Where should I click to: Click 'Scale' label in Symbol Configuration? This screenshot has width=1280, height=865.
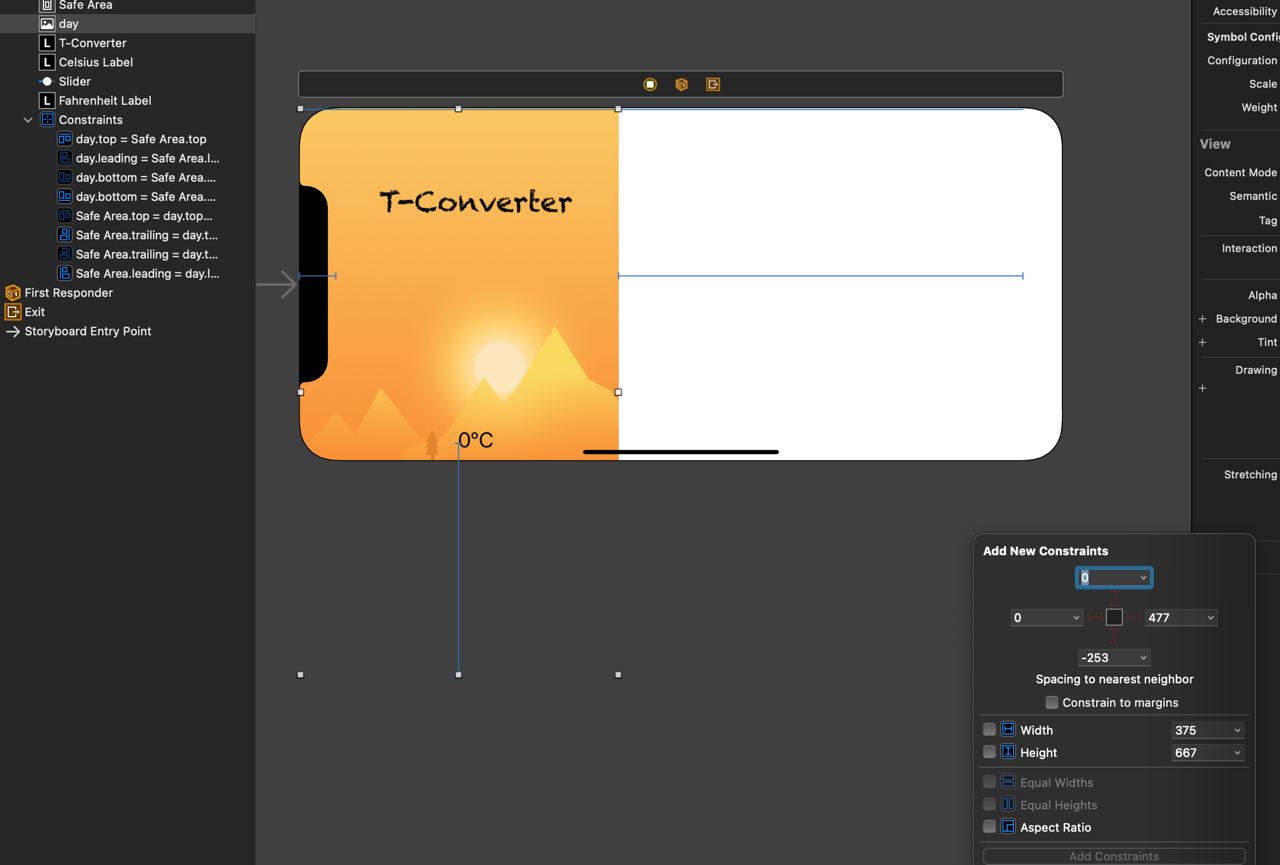(x=1262, y=84)
